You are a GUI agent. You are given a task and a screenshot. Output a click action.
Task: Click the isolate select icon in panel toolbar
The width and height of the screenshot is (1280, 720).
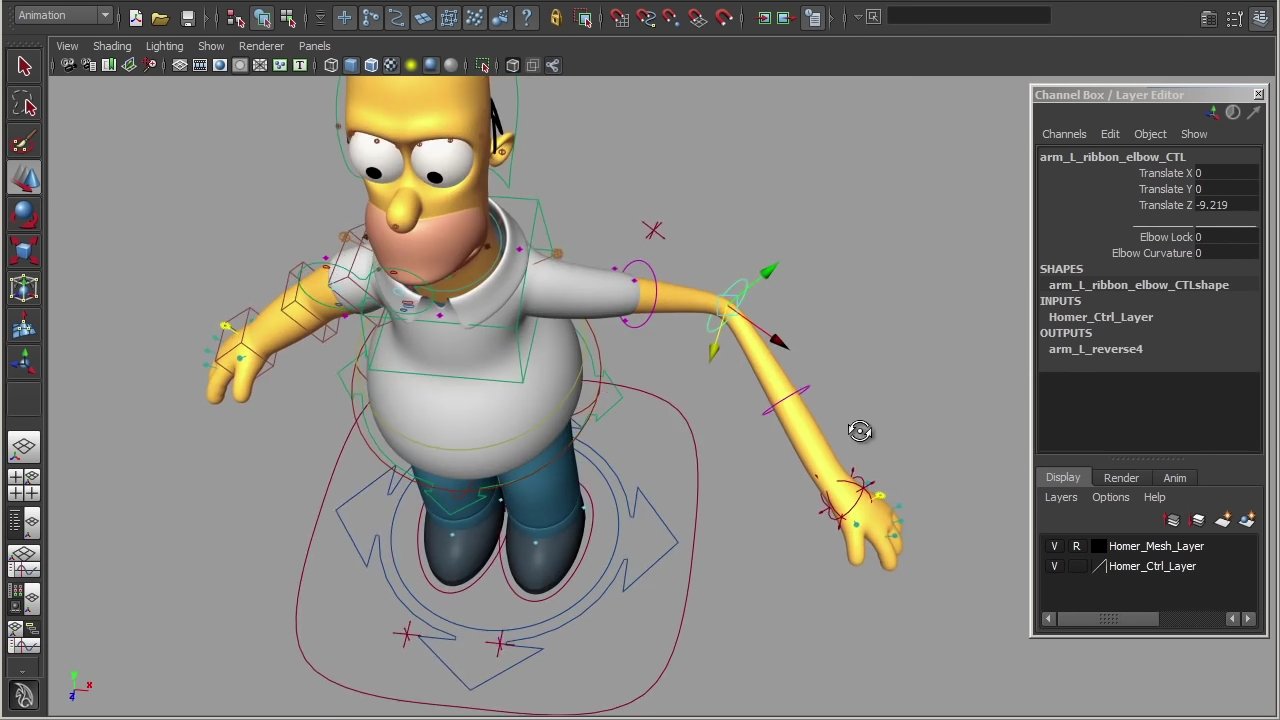(483, 65)
